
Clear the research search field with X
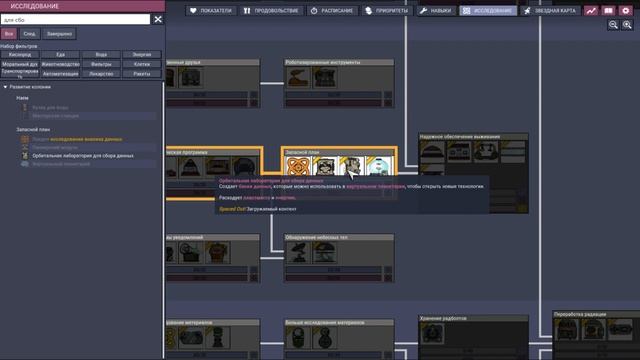[x=158, y=19]
